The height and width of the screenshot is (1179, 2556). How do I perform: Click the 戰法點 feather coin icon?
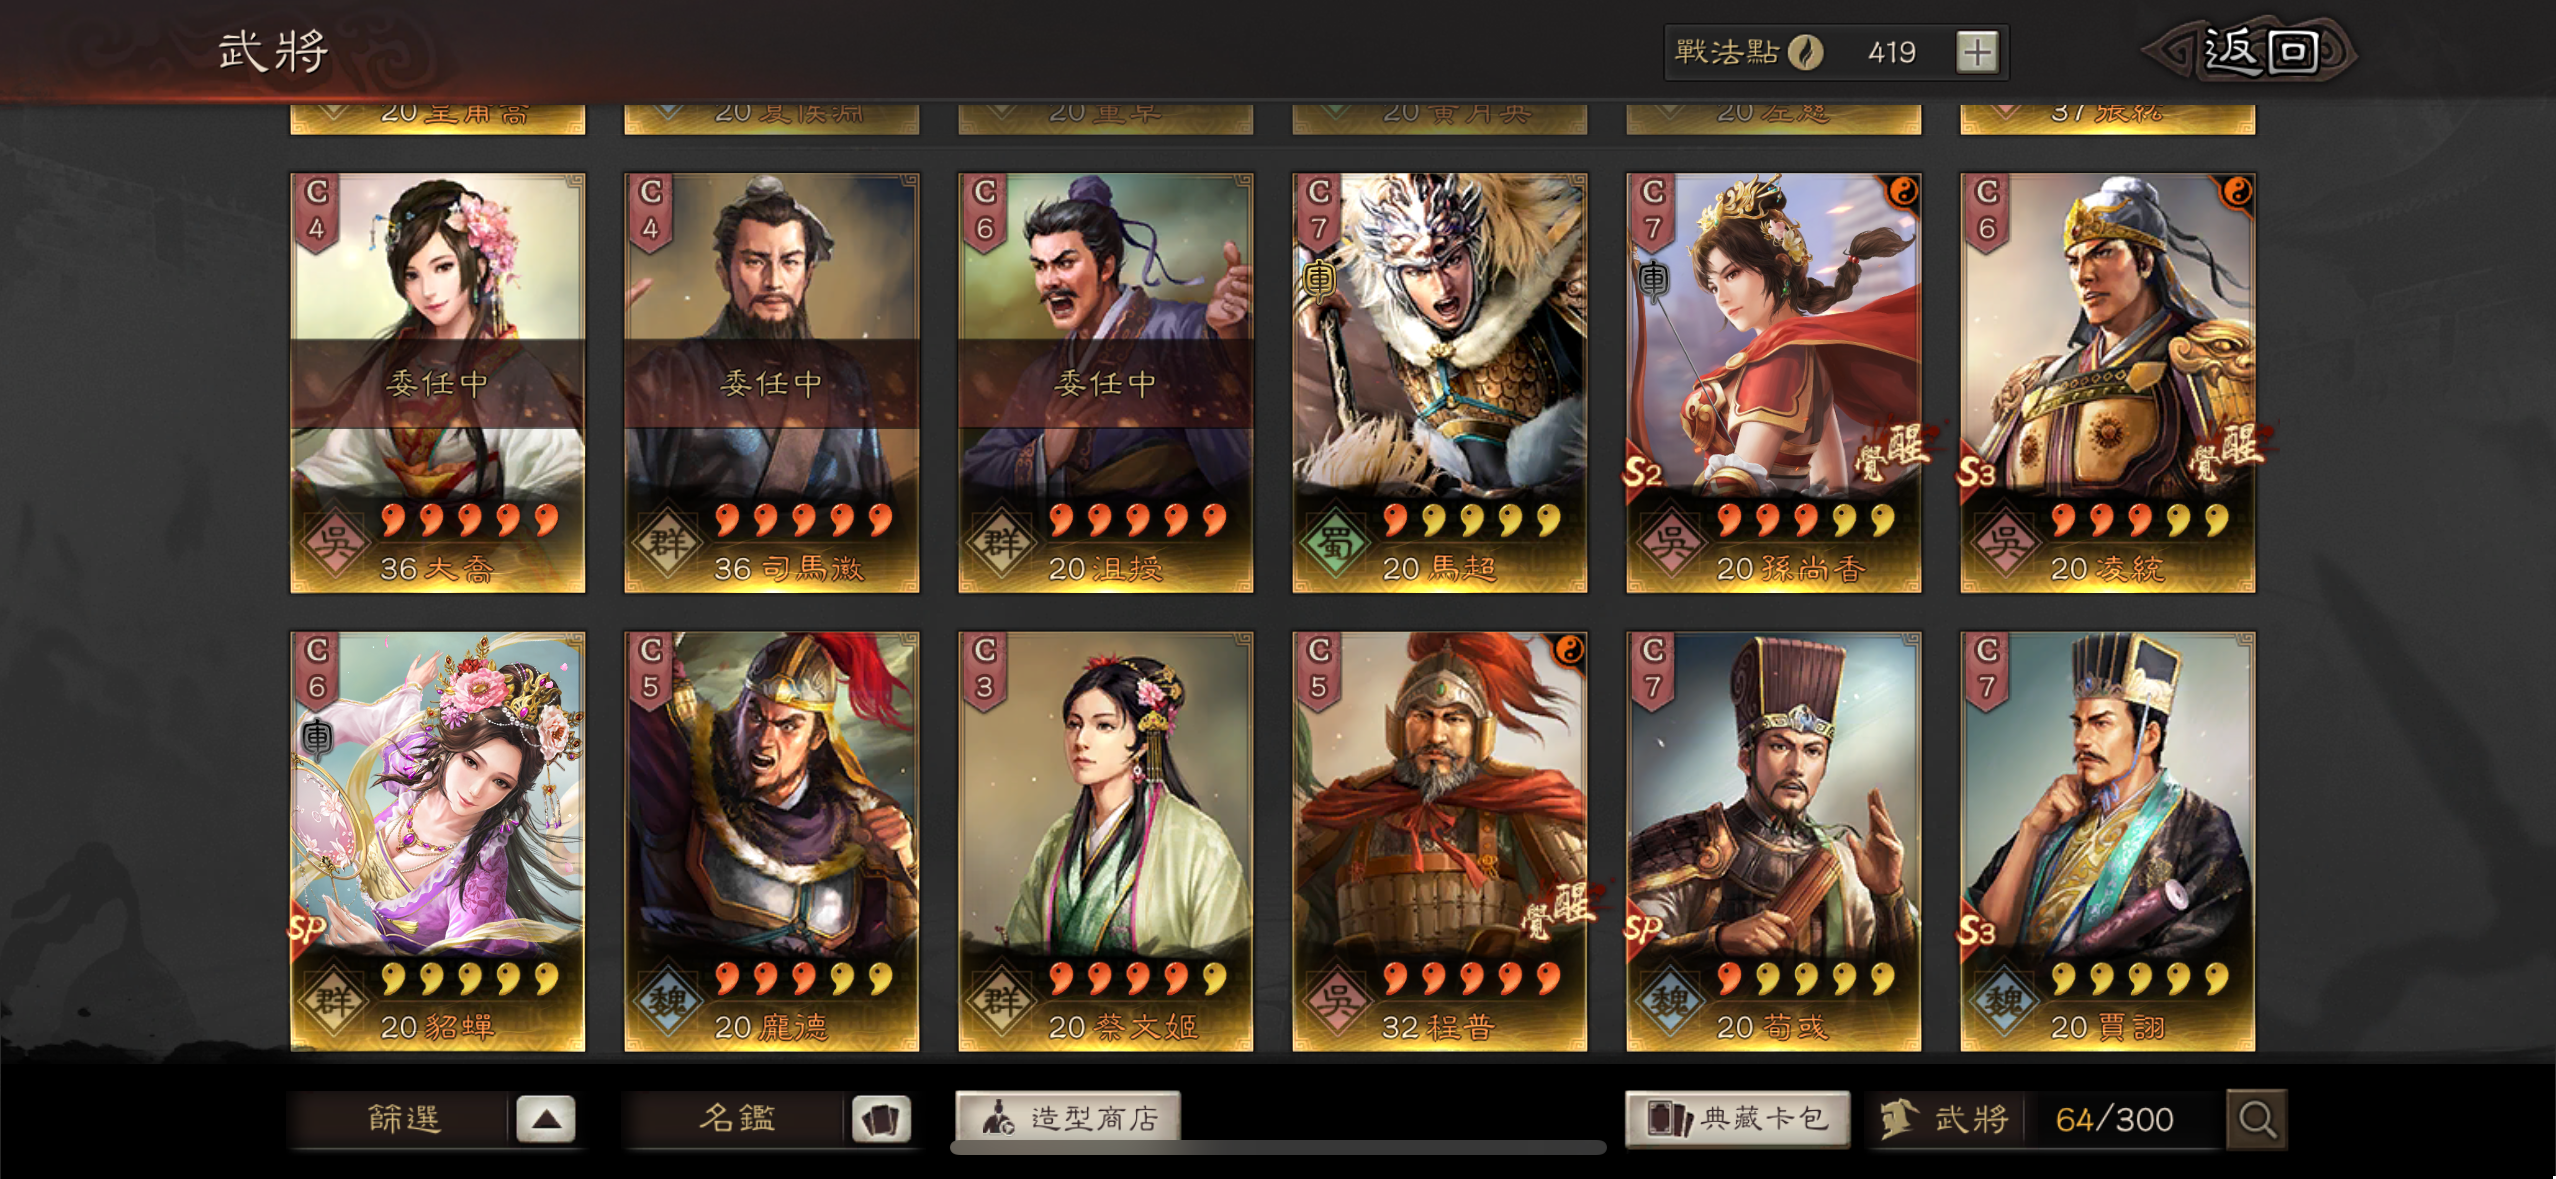click(x=1806, y=52)
